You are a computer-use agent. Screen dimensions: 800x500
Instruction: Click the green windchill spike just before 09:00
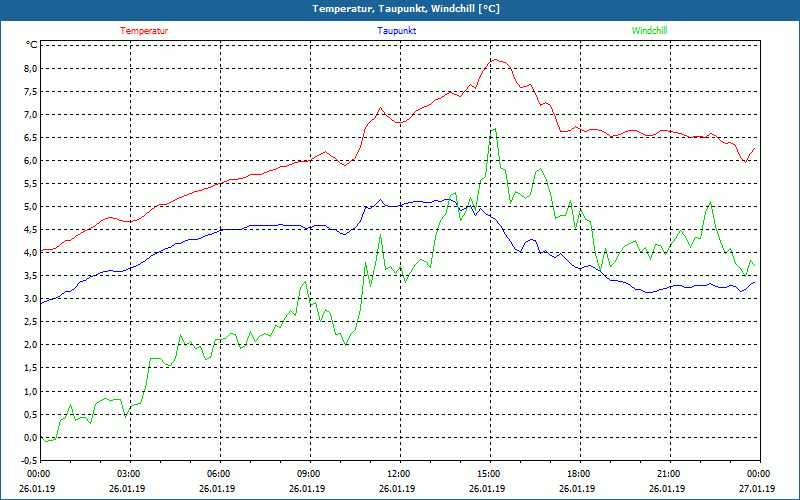coord(305,282)
